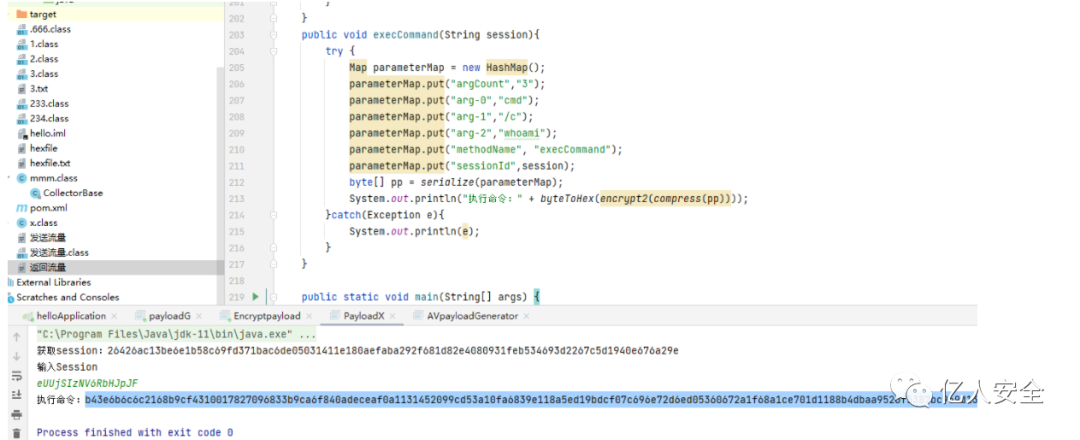Click the highlighted hex command output line
The width and height of the screenshot is (1080, 440).
(x=530, y=399)
